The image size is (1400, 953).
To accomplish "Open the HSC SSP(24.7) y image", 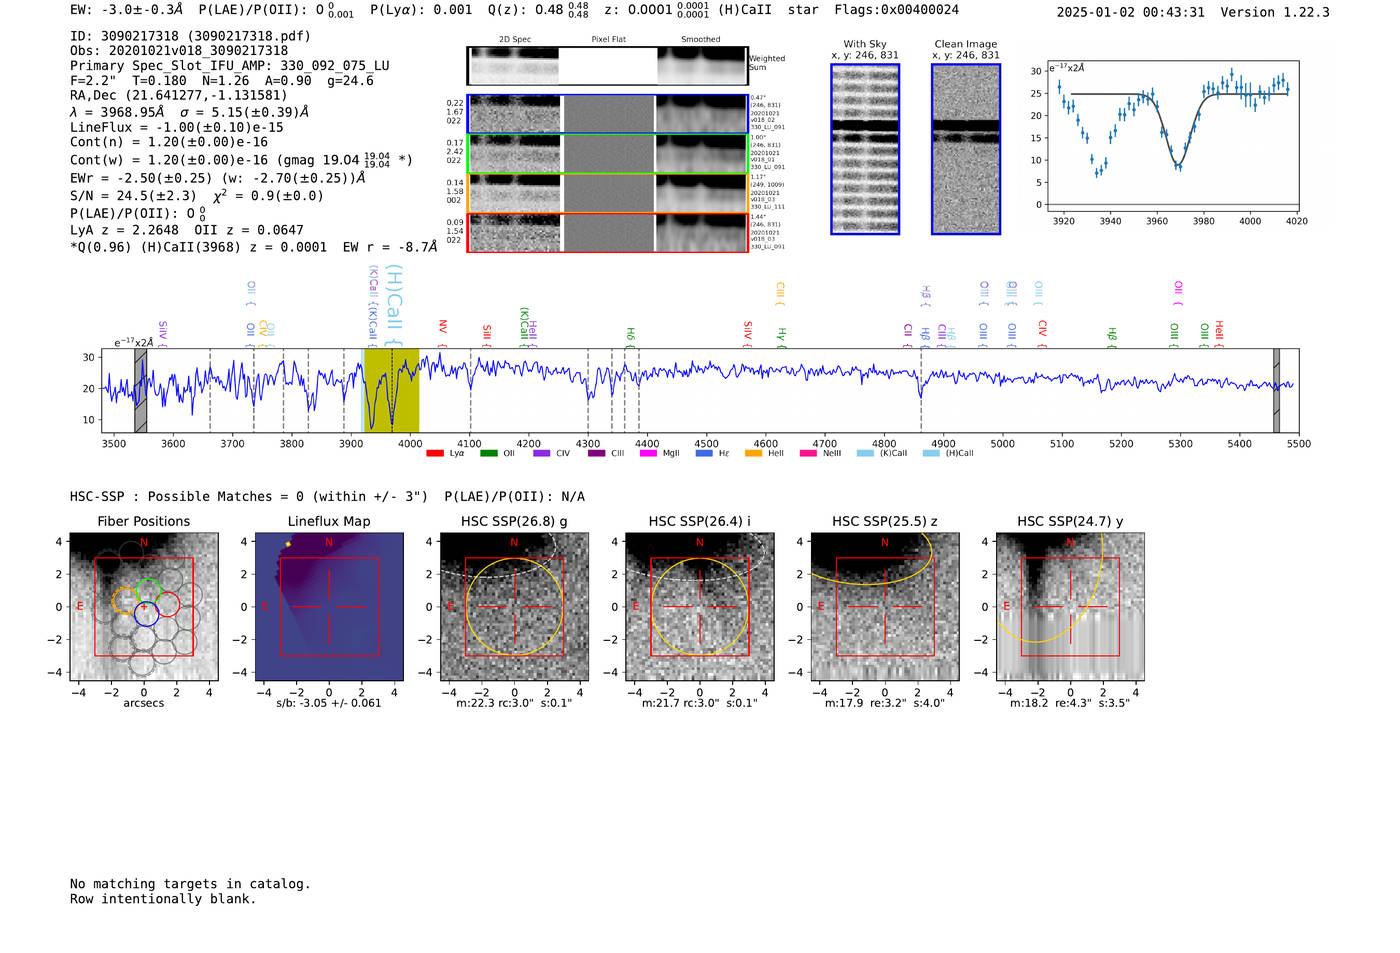I will point(1070,606).
